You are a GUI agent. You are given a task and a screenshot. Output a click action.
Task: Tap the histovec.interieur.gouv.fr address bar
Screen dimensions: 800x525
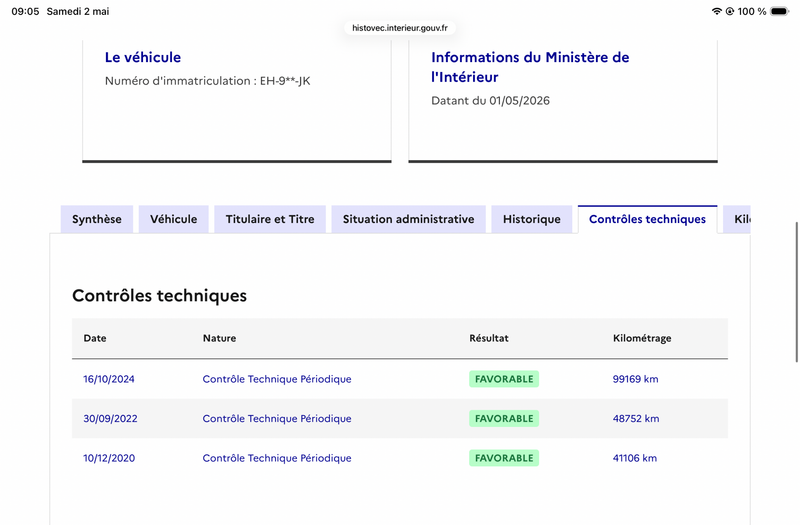(400, 28)
